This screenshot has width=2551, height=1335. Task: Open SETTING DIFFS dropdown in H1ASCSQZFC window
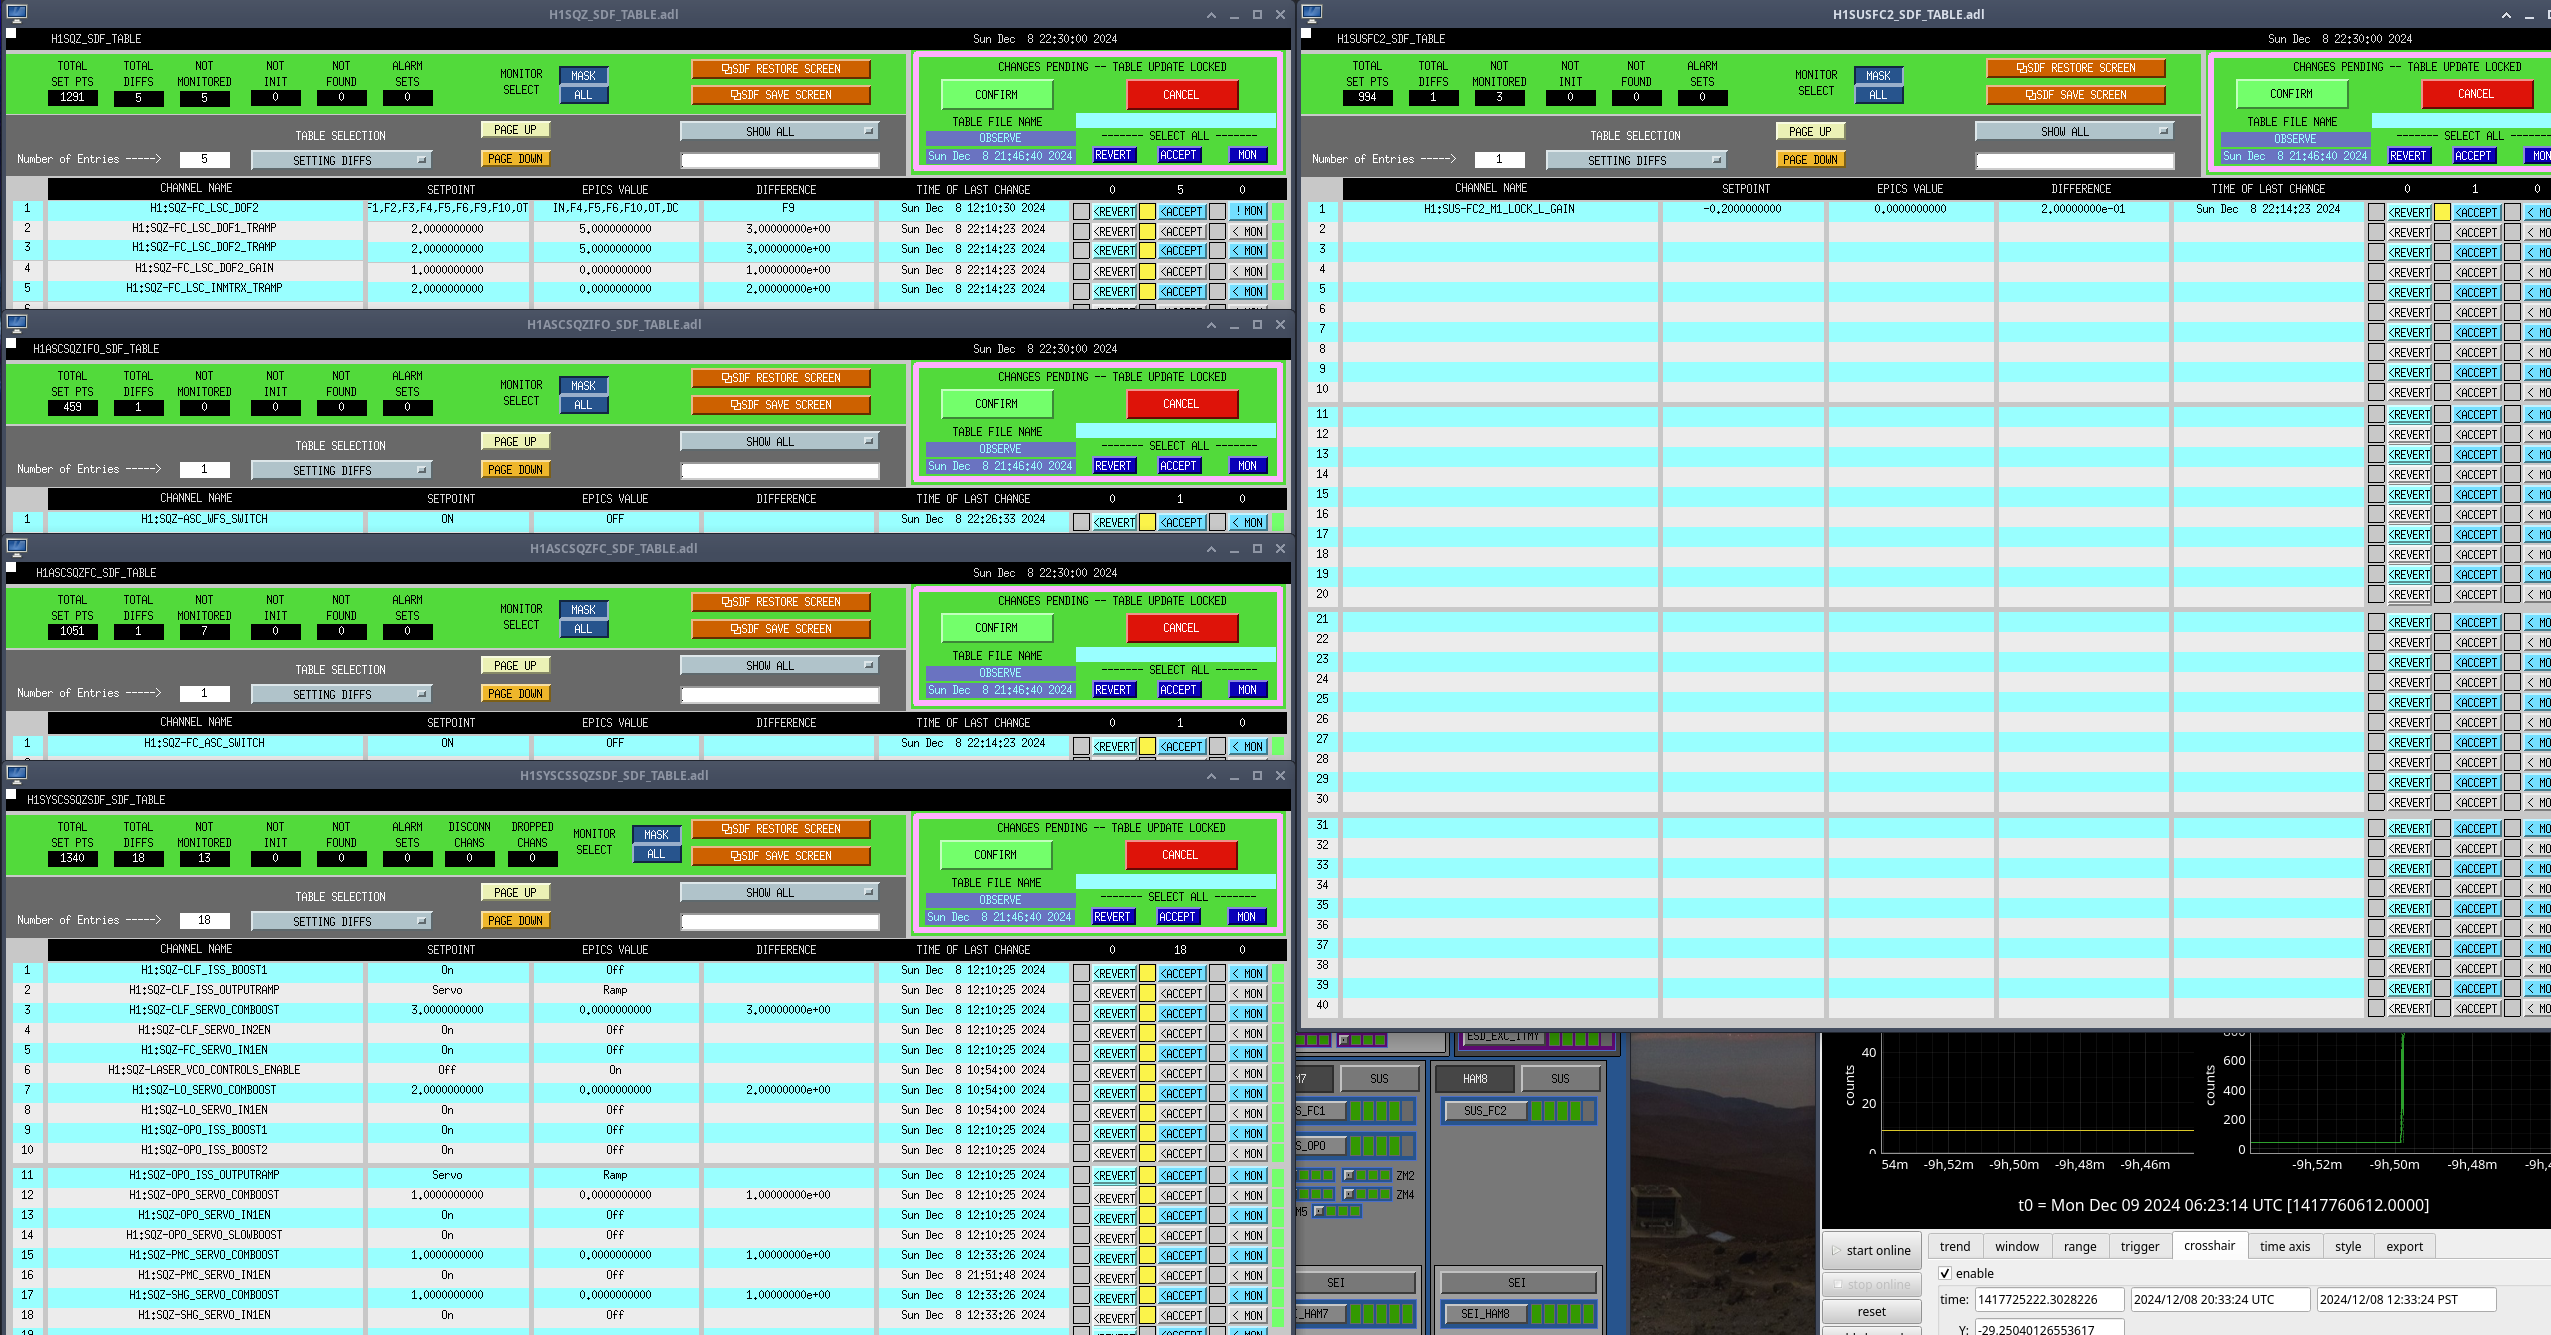point(341,694)
